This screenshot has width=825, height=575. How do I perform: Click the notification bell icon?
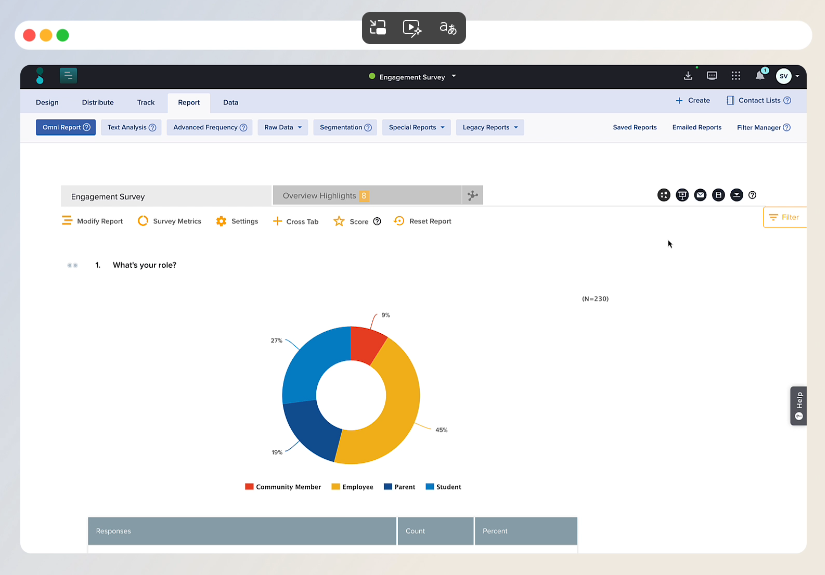[x=760, y=75]
